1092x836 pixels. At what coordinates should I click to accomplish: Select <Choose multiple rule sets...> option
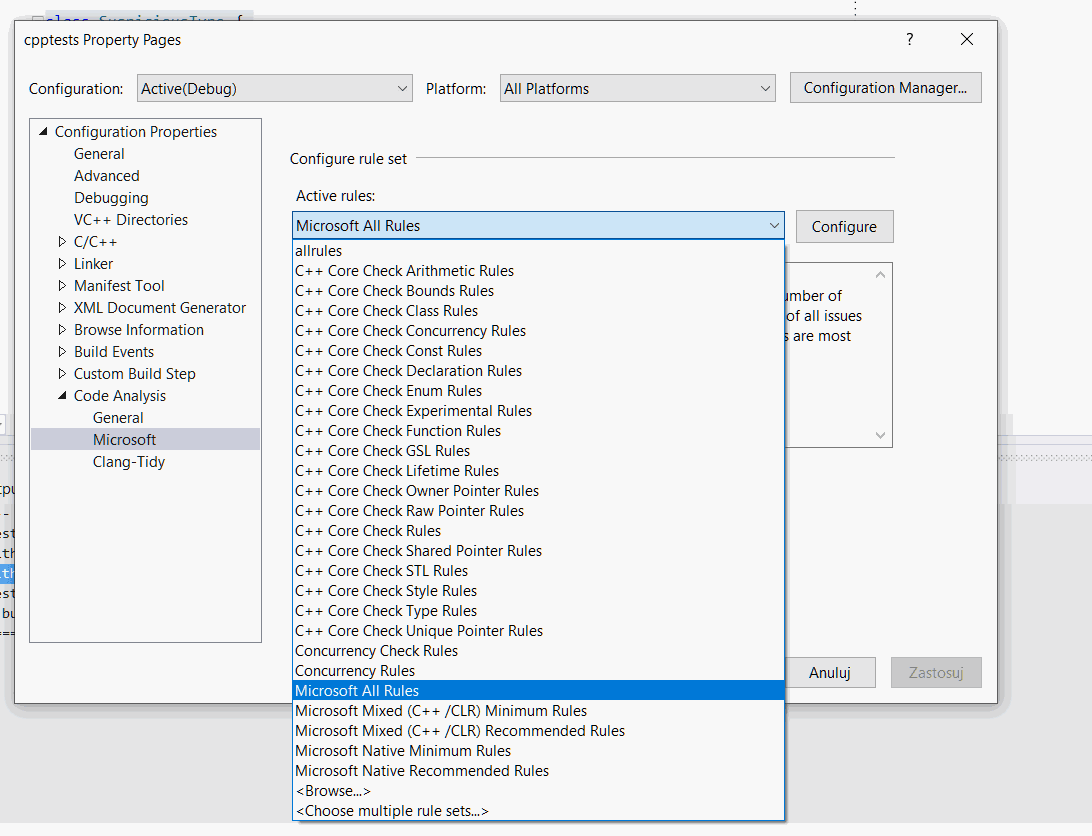pos(538,811)
